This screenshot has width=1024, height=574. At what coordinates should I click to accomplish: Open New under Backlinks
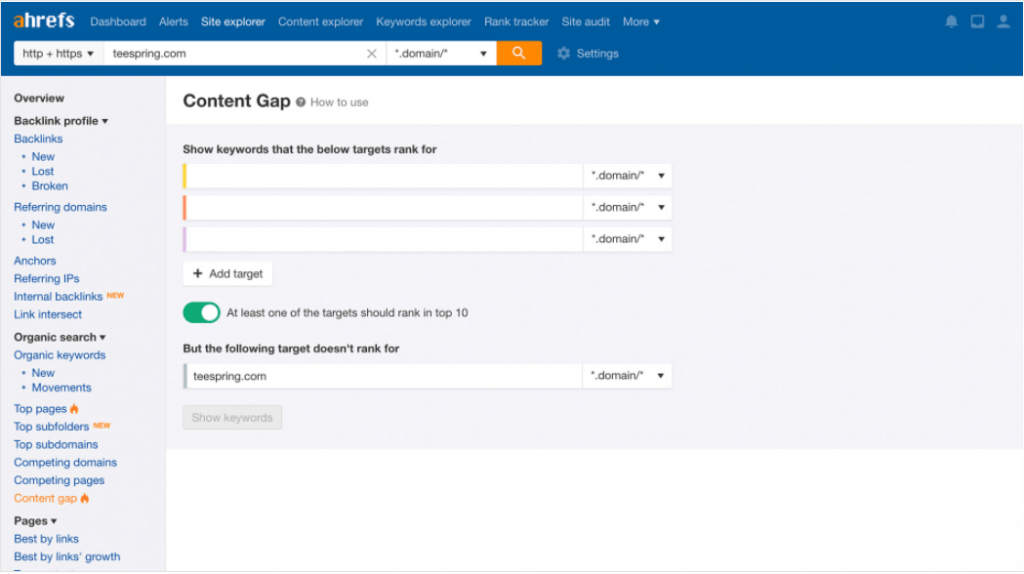43,157
